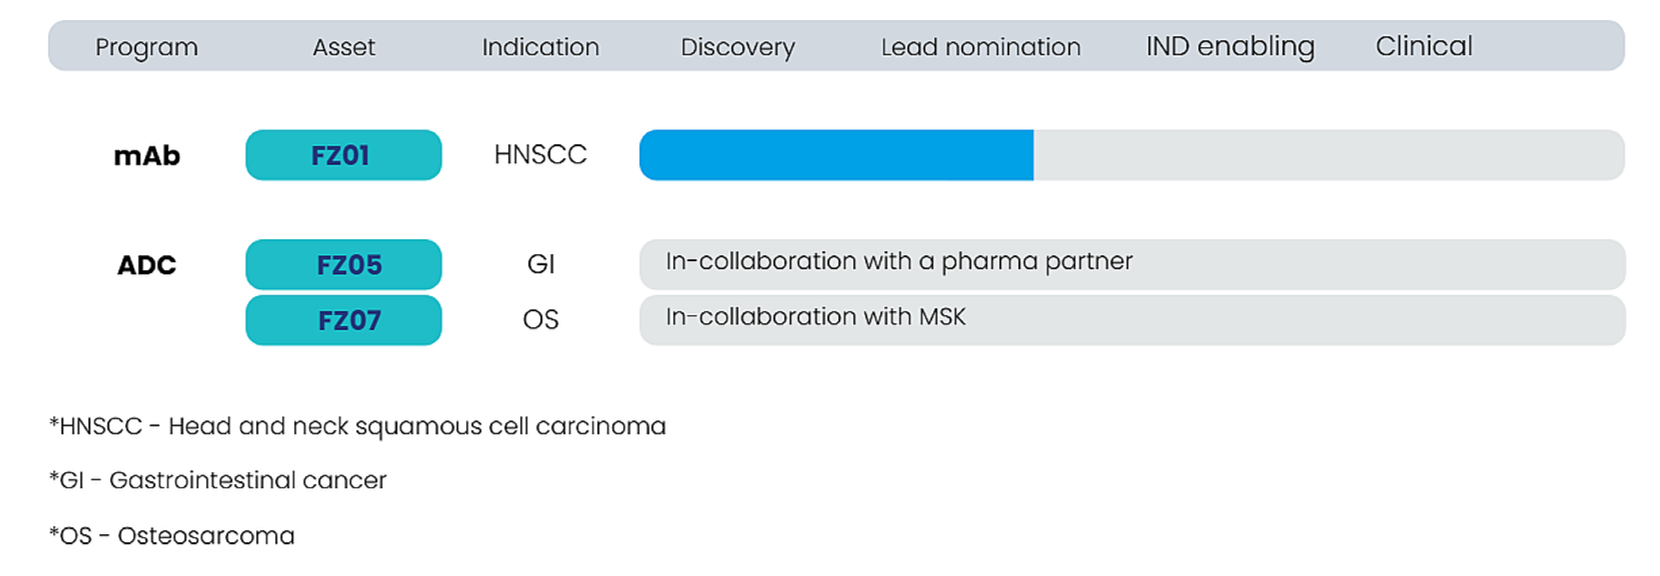Viewport: 1660px width, 576px height.
Task: Select the mAb program label
Action: [147, 156]
